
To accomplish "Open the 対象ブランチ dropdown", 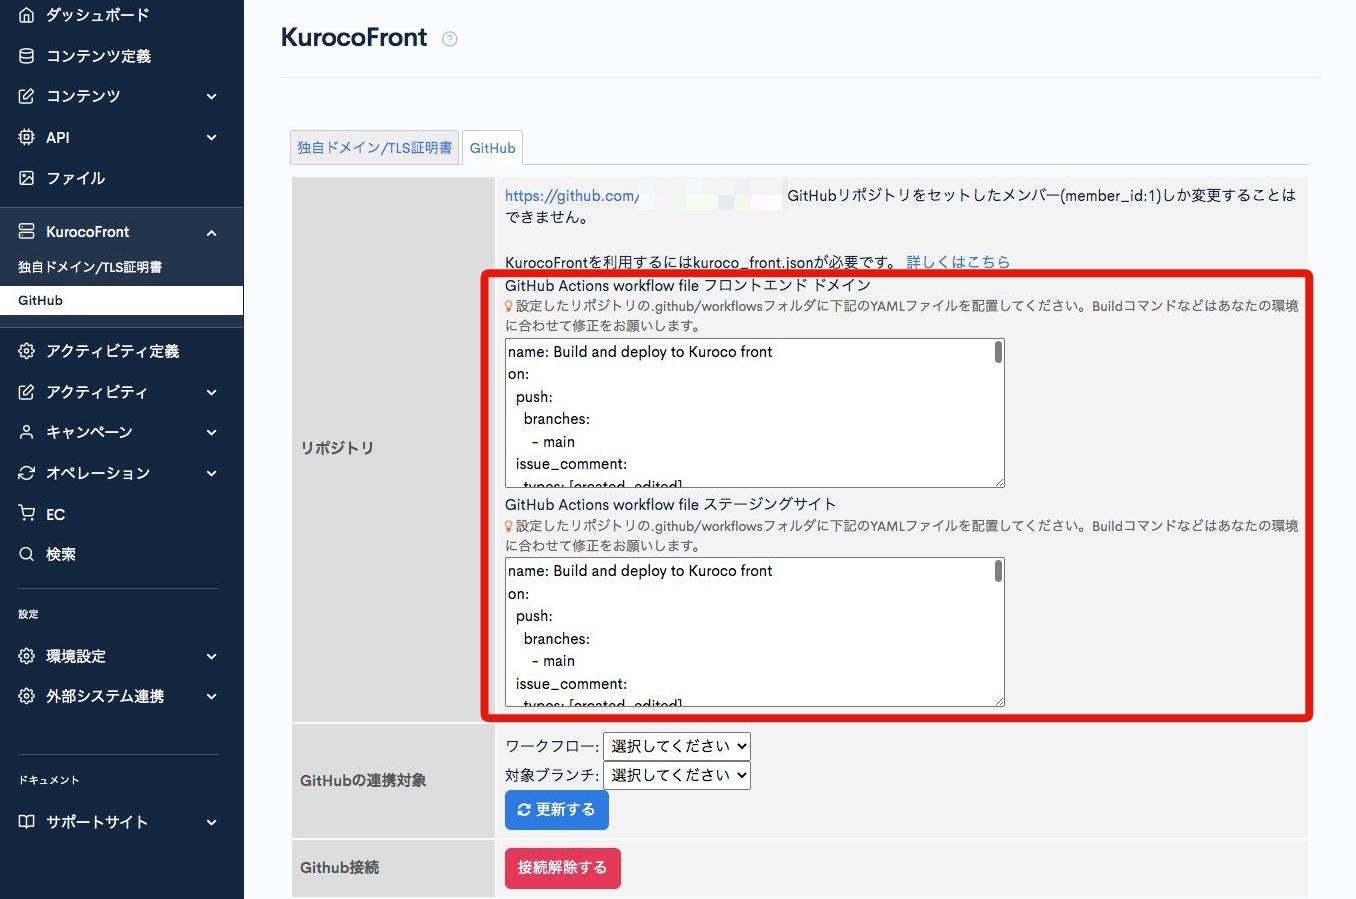I will coord(677,775).
